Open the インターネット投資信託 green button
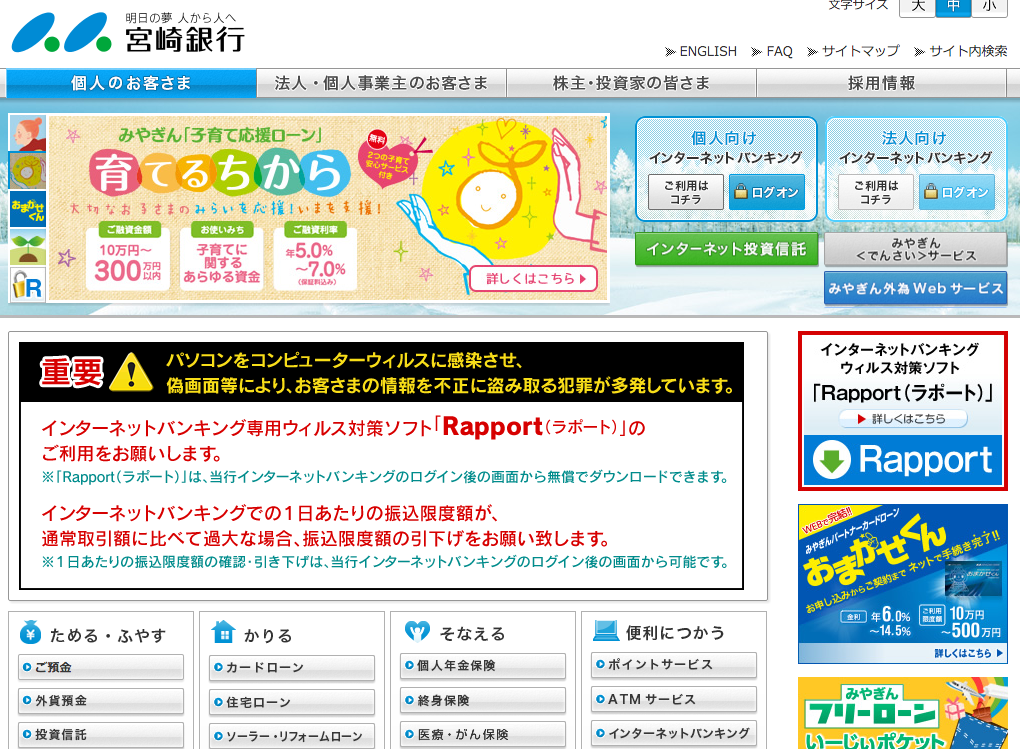The height and width of the screenshot is (749, 1020). pos(726,249)
